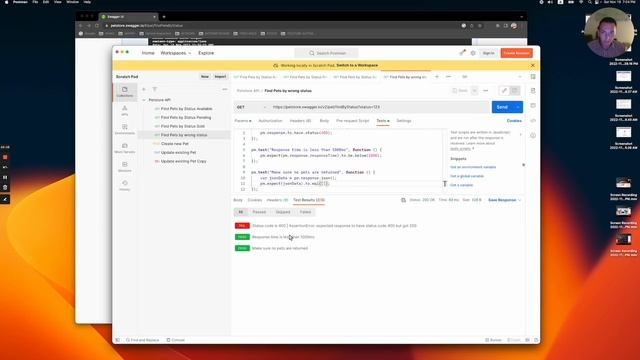Switch to the Pre-request Script tab
Image resolution: width=640 pixels, height=360 pixels.
352,121
